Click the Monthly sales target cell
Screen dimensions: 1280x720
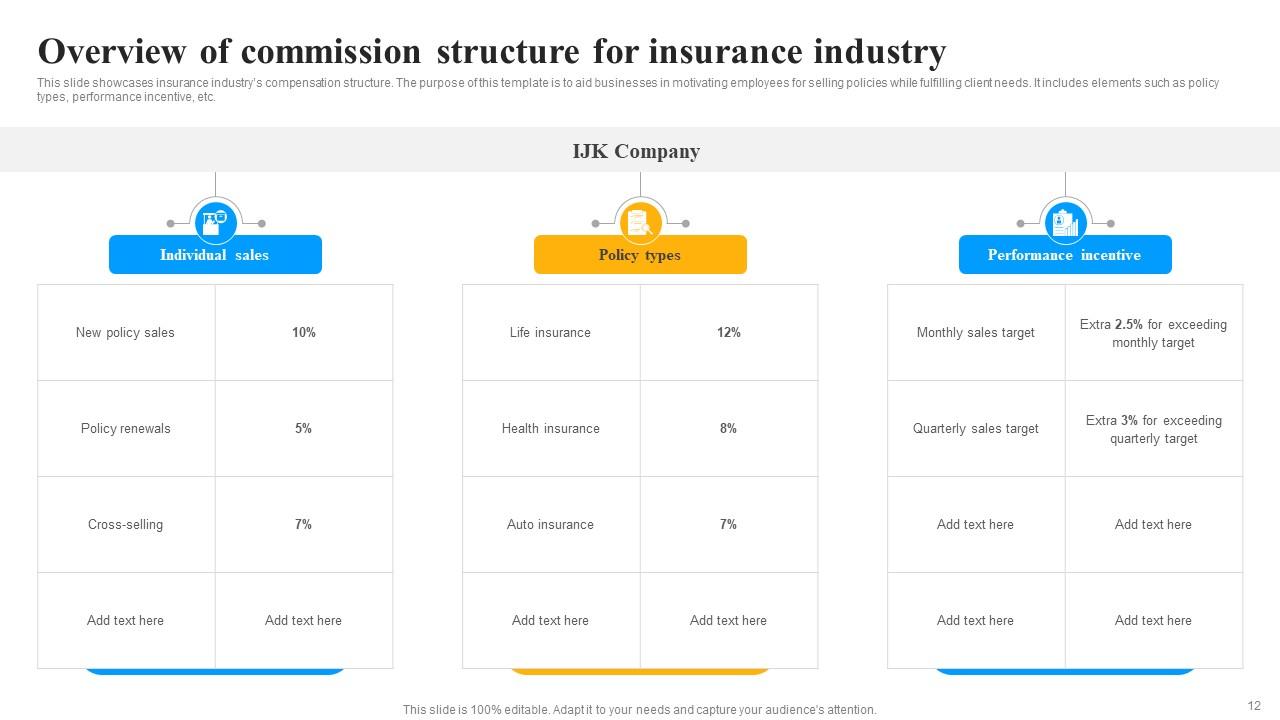[976, 333]
